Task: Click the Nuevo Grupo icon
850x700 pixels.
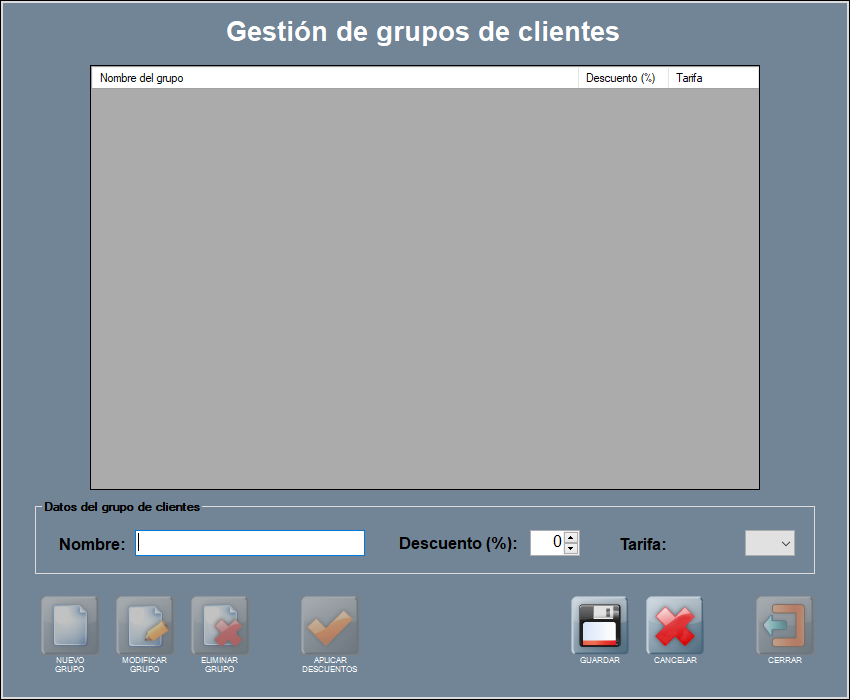Action: pos(69,625)
